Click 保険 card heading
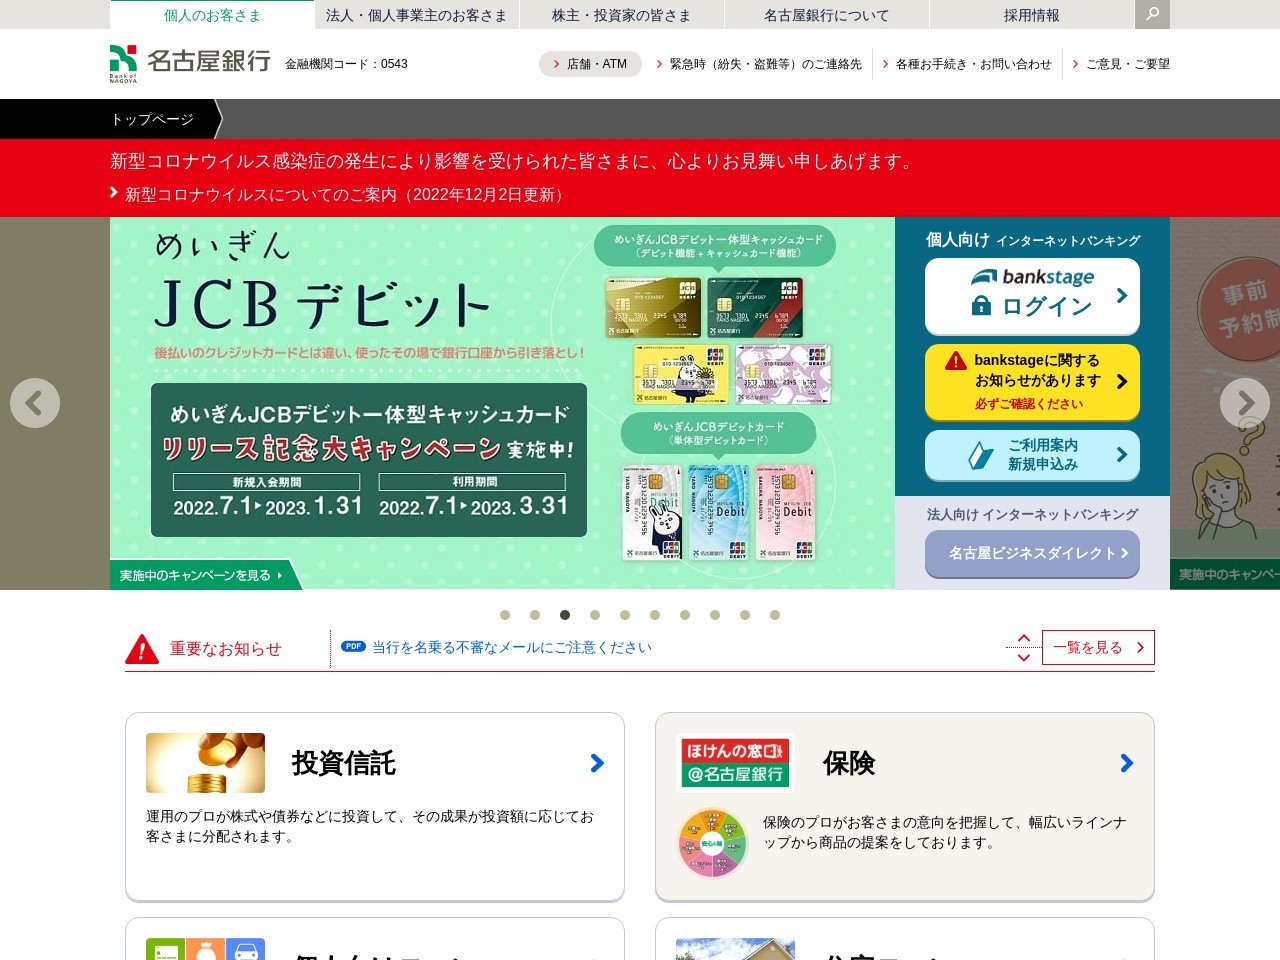1280x960 pixels. (849, 763)
